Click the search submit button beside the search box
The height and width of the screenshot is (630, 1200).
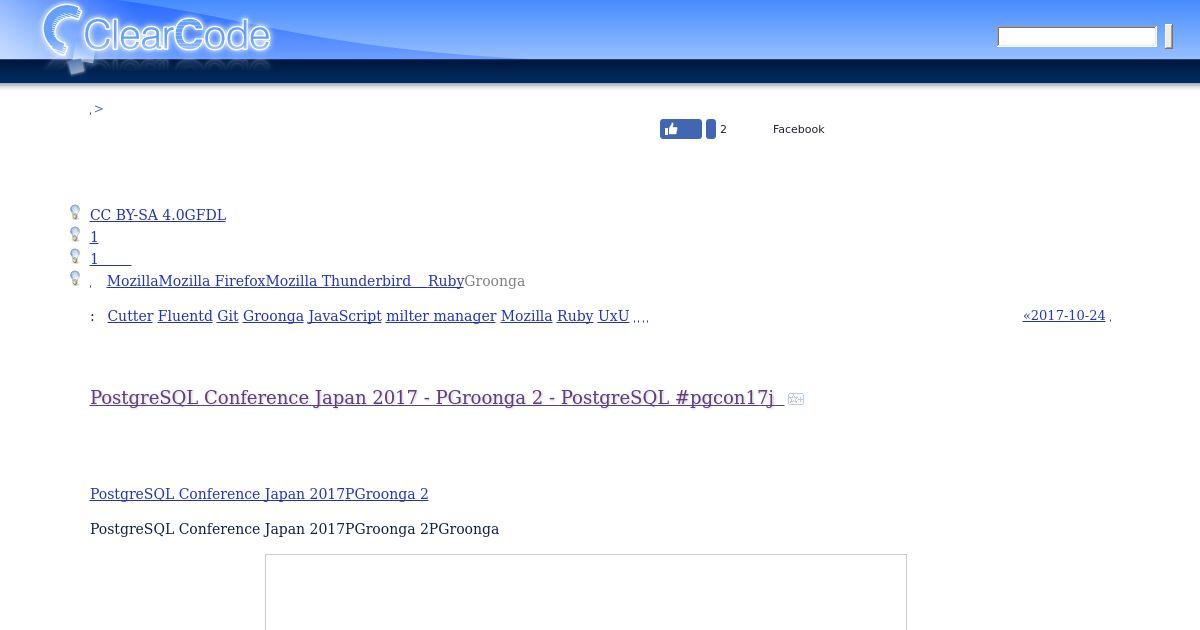tap(1168, 37)
